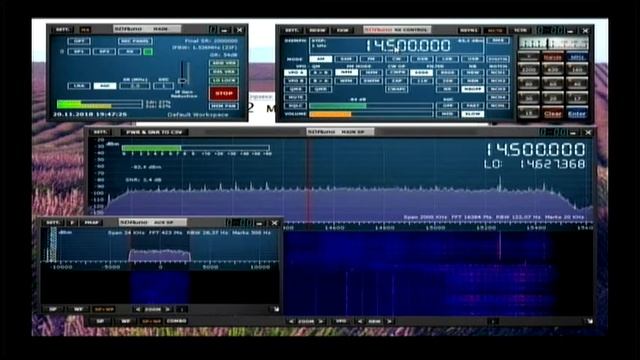
Task: Open SETT. in the SDRuno MAIN window
Action: (x=63, y=30)
